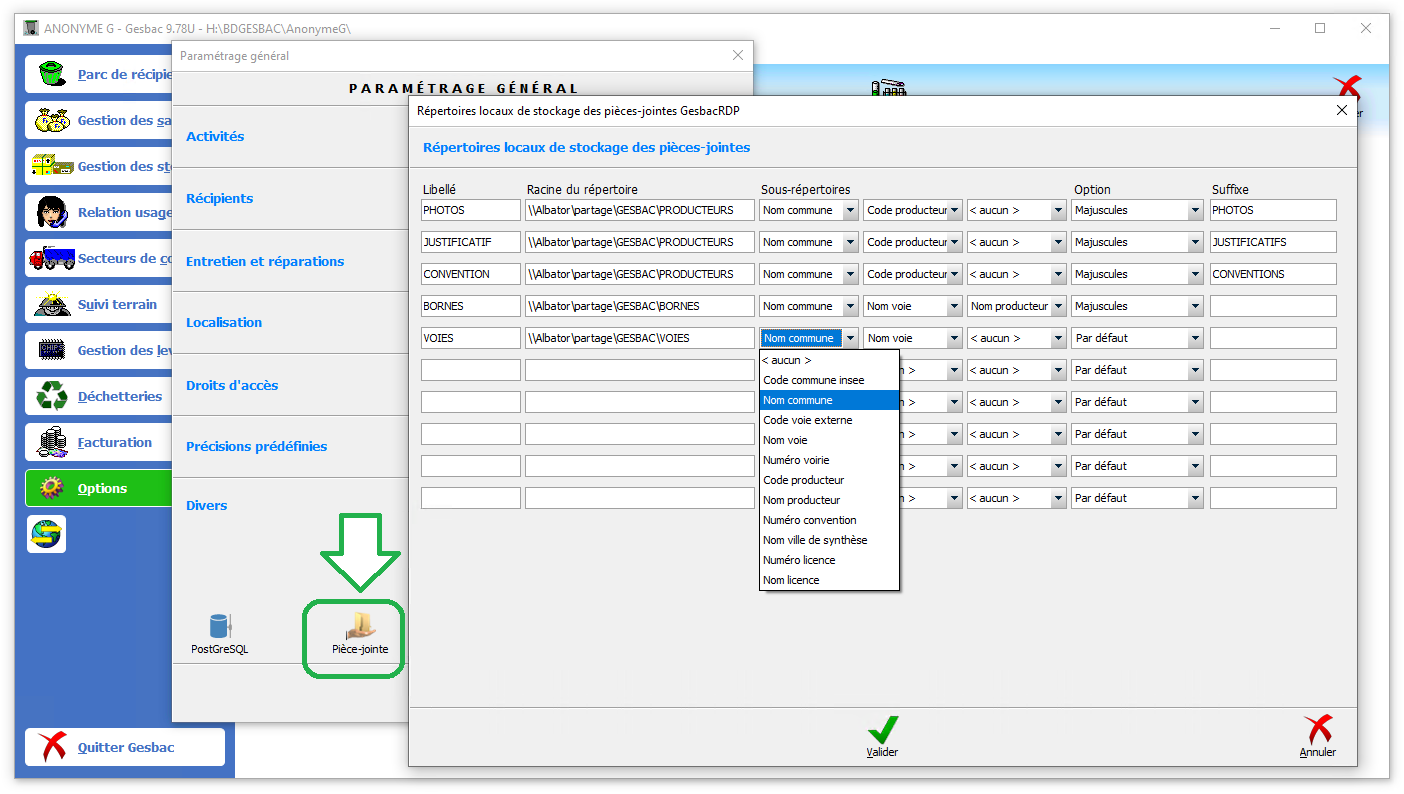Click the red Annuler cross icon
The height and width of the screenshot is (794, 1404).
tap(1318, 732)
